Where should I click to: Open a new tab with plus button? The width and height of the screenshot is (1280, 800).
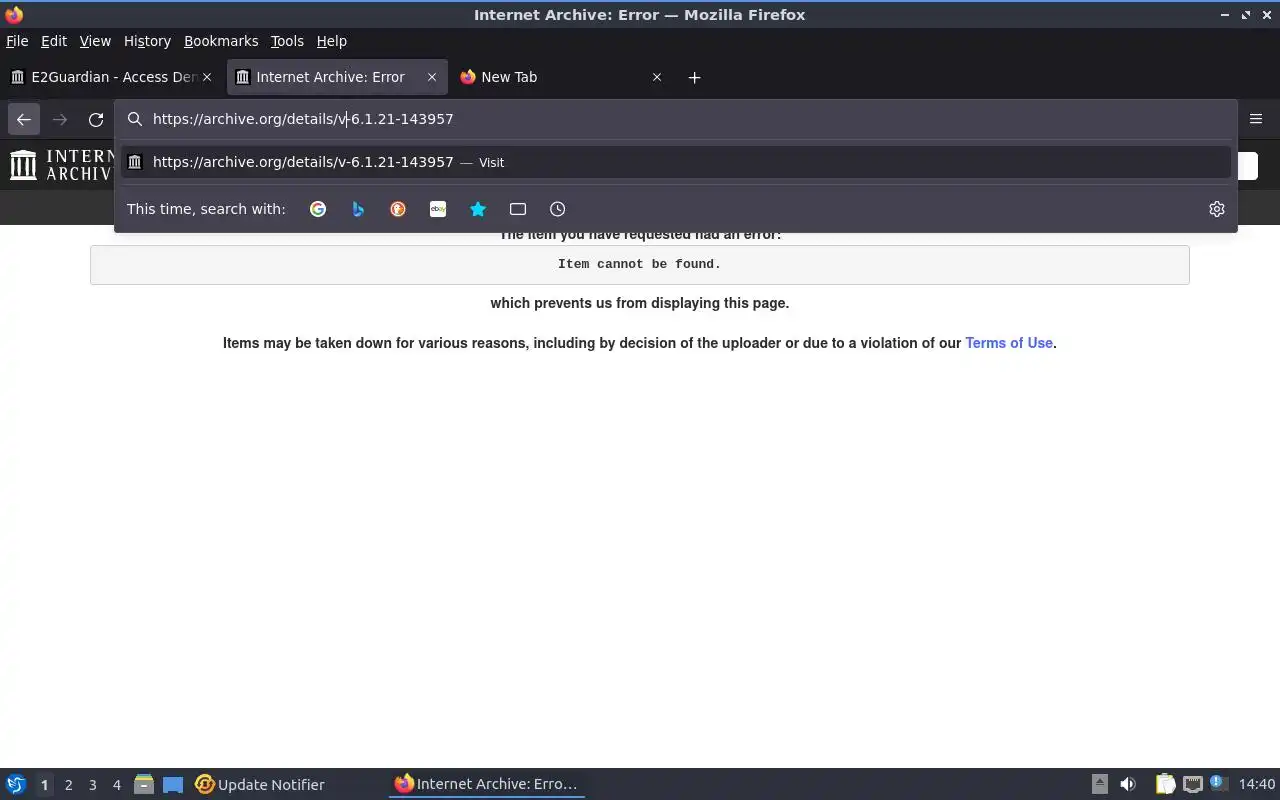click(x=694, y=77)
